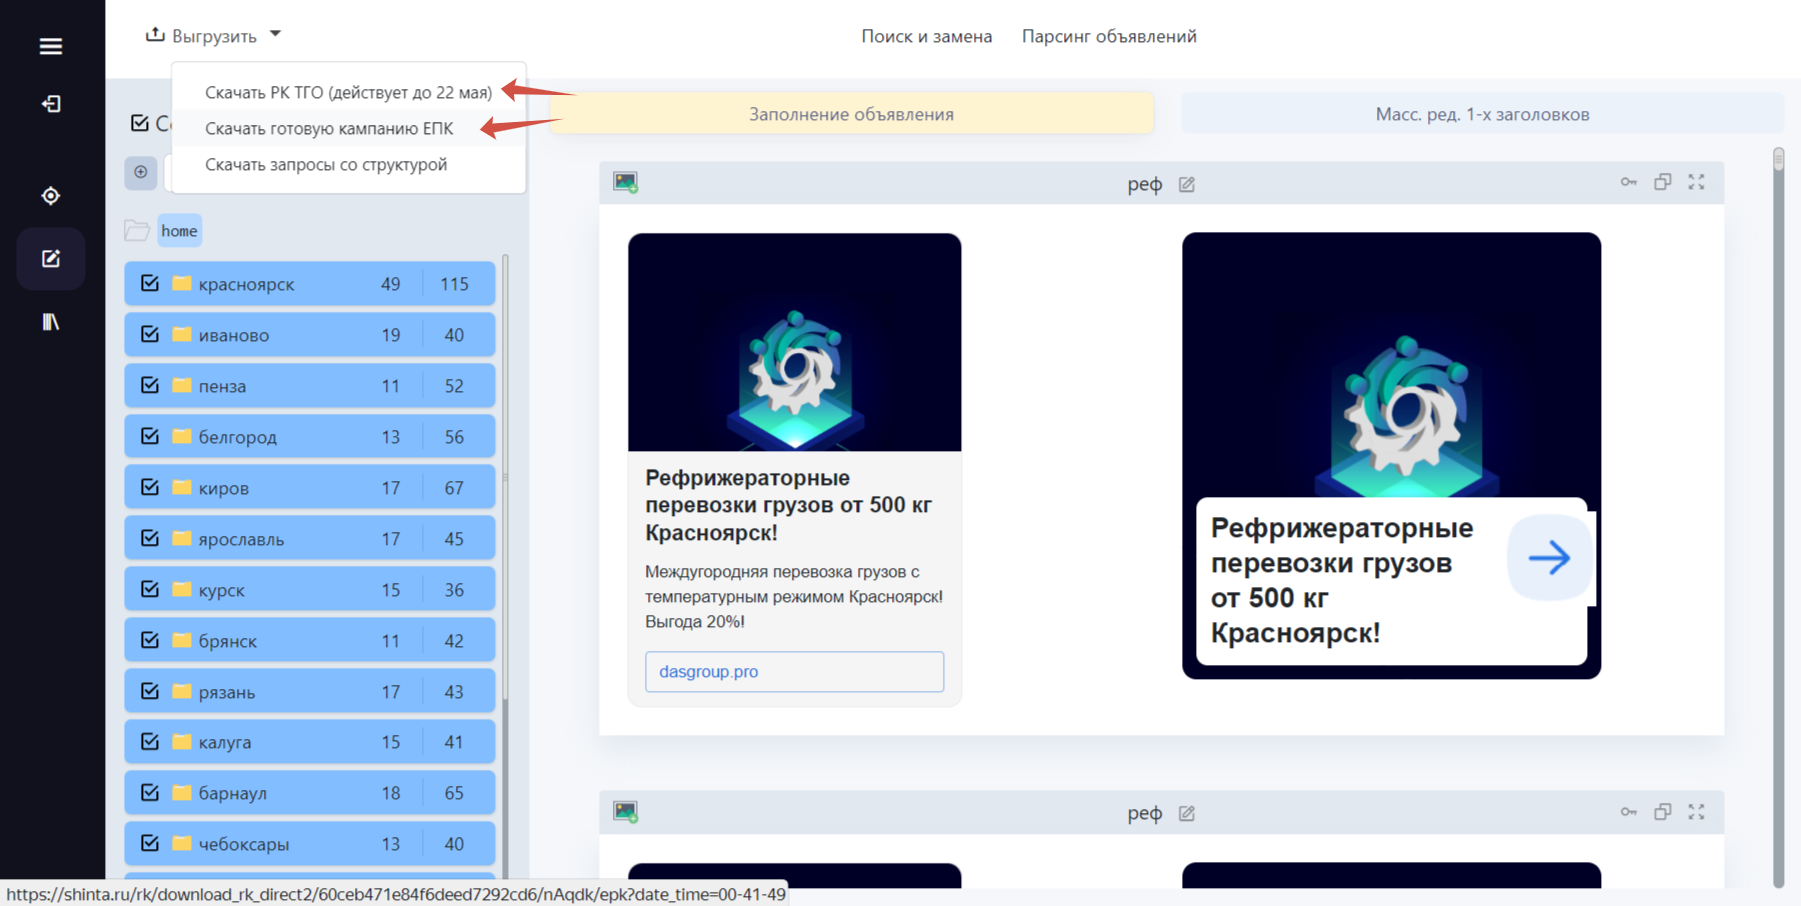Select Скачать готовую кампанию ЕПК
This screenshot has height=906, width=1801.
[x=329, y=128]
